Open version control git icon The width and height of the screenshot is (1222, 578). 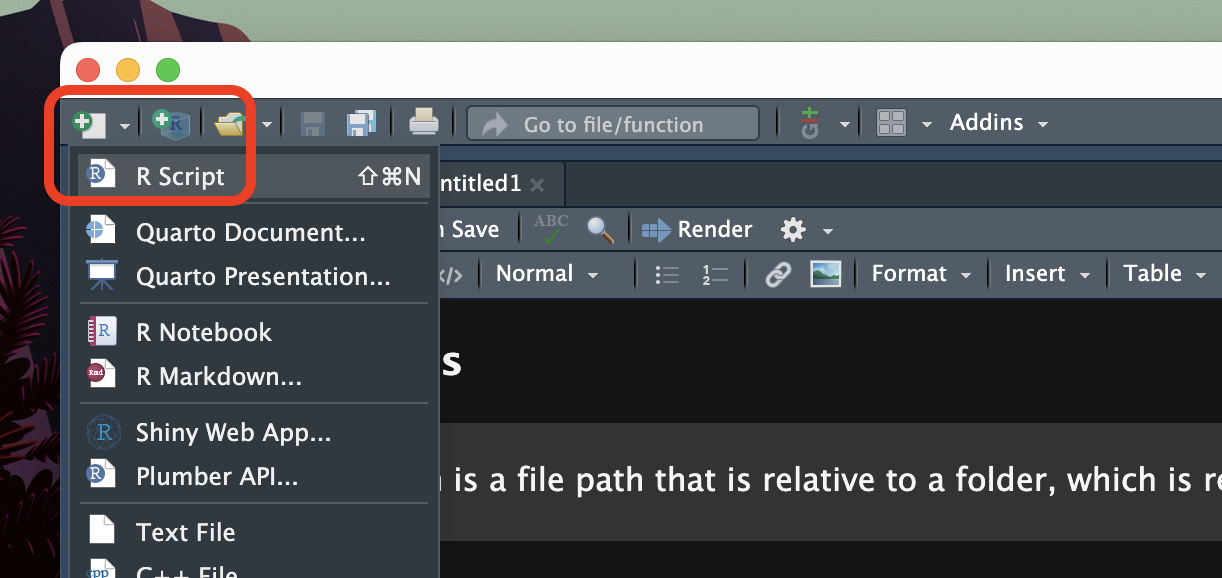click(x=810, y=124)
